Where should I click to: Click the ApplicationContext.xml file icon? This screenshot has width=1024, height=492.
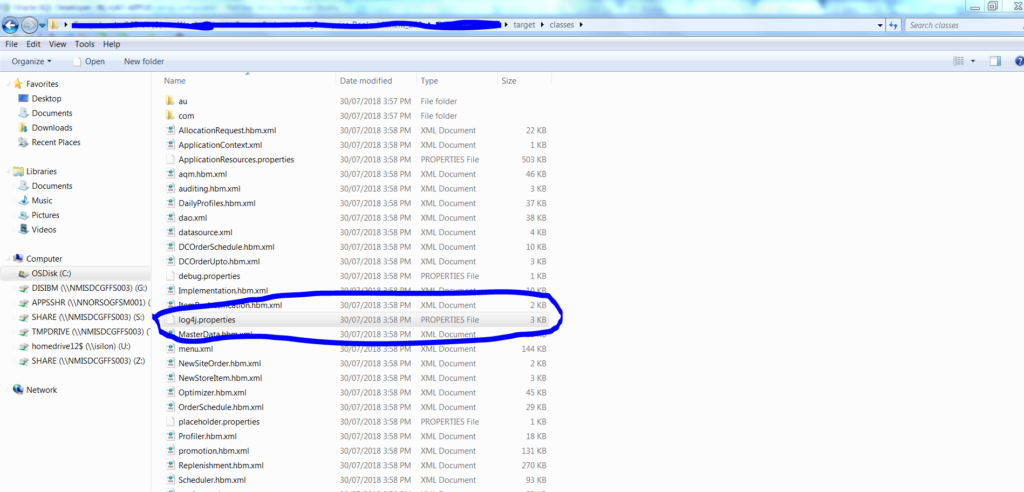coord(170,145)
